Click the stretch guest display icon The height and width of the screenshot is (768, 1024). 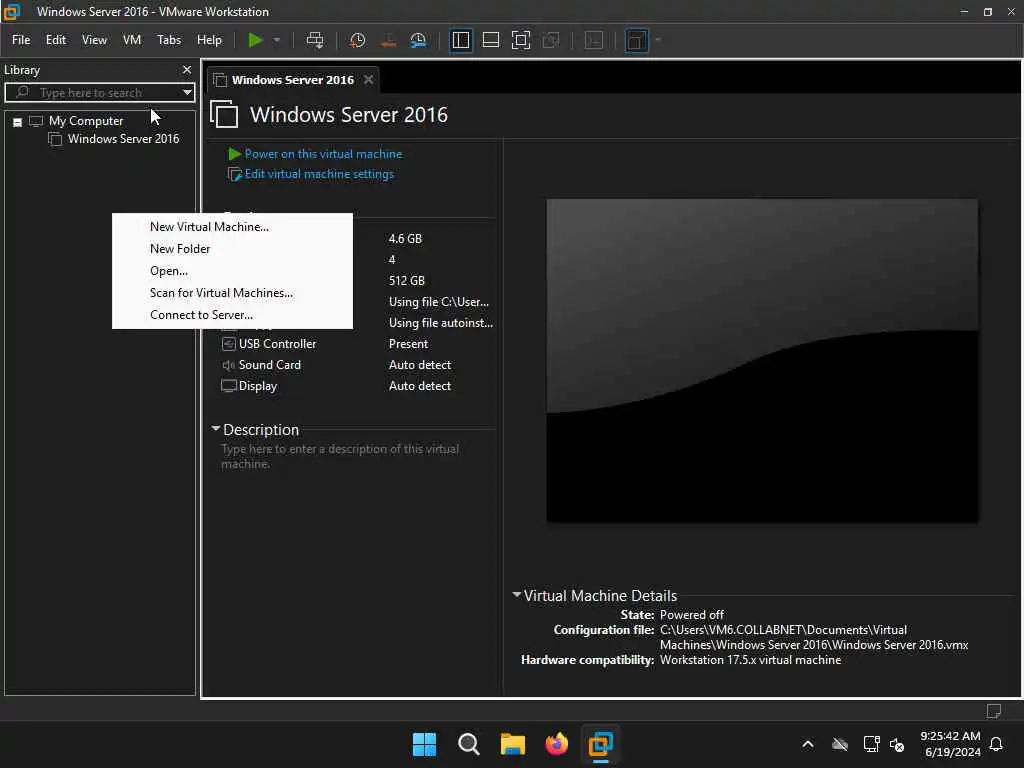coord(636,40)
